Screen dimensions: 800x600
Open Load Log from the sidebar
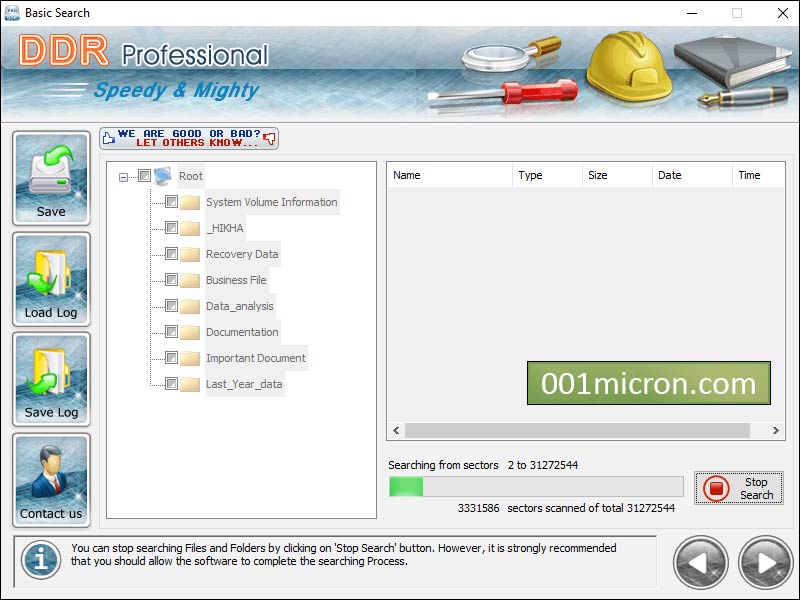click(51, 278)
